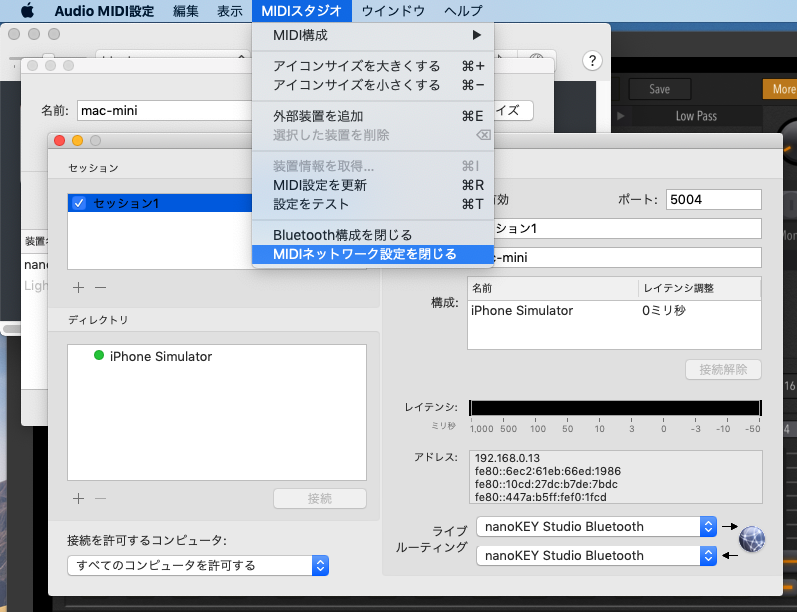Expand the MIDI構成 submenu

click(373, 35)
